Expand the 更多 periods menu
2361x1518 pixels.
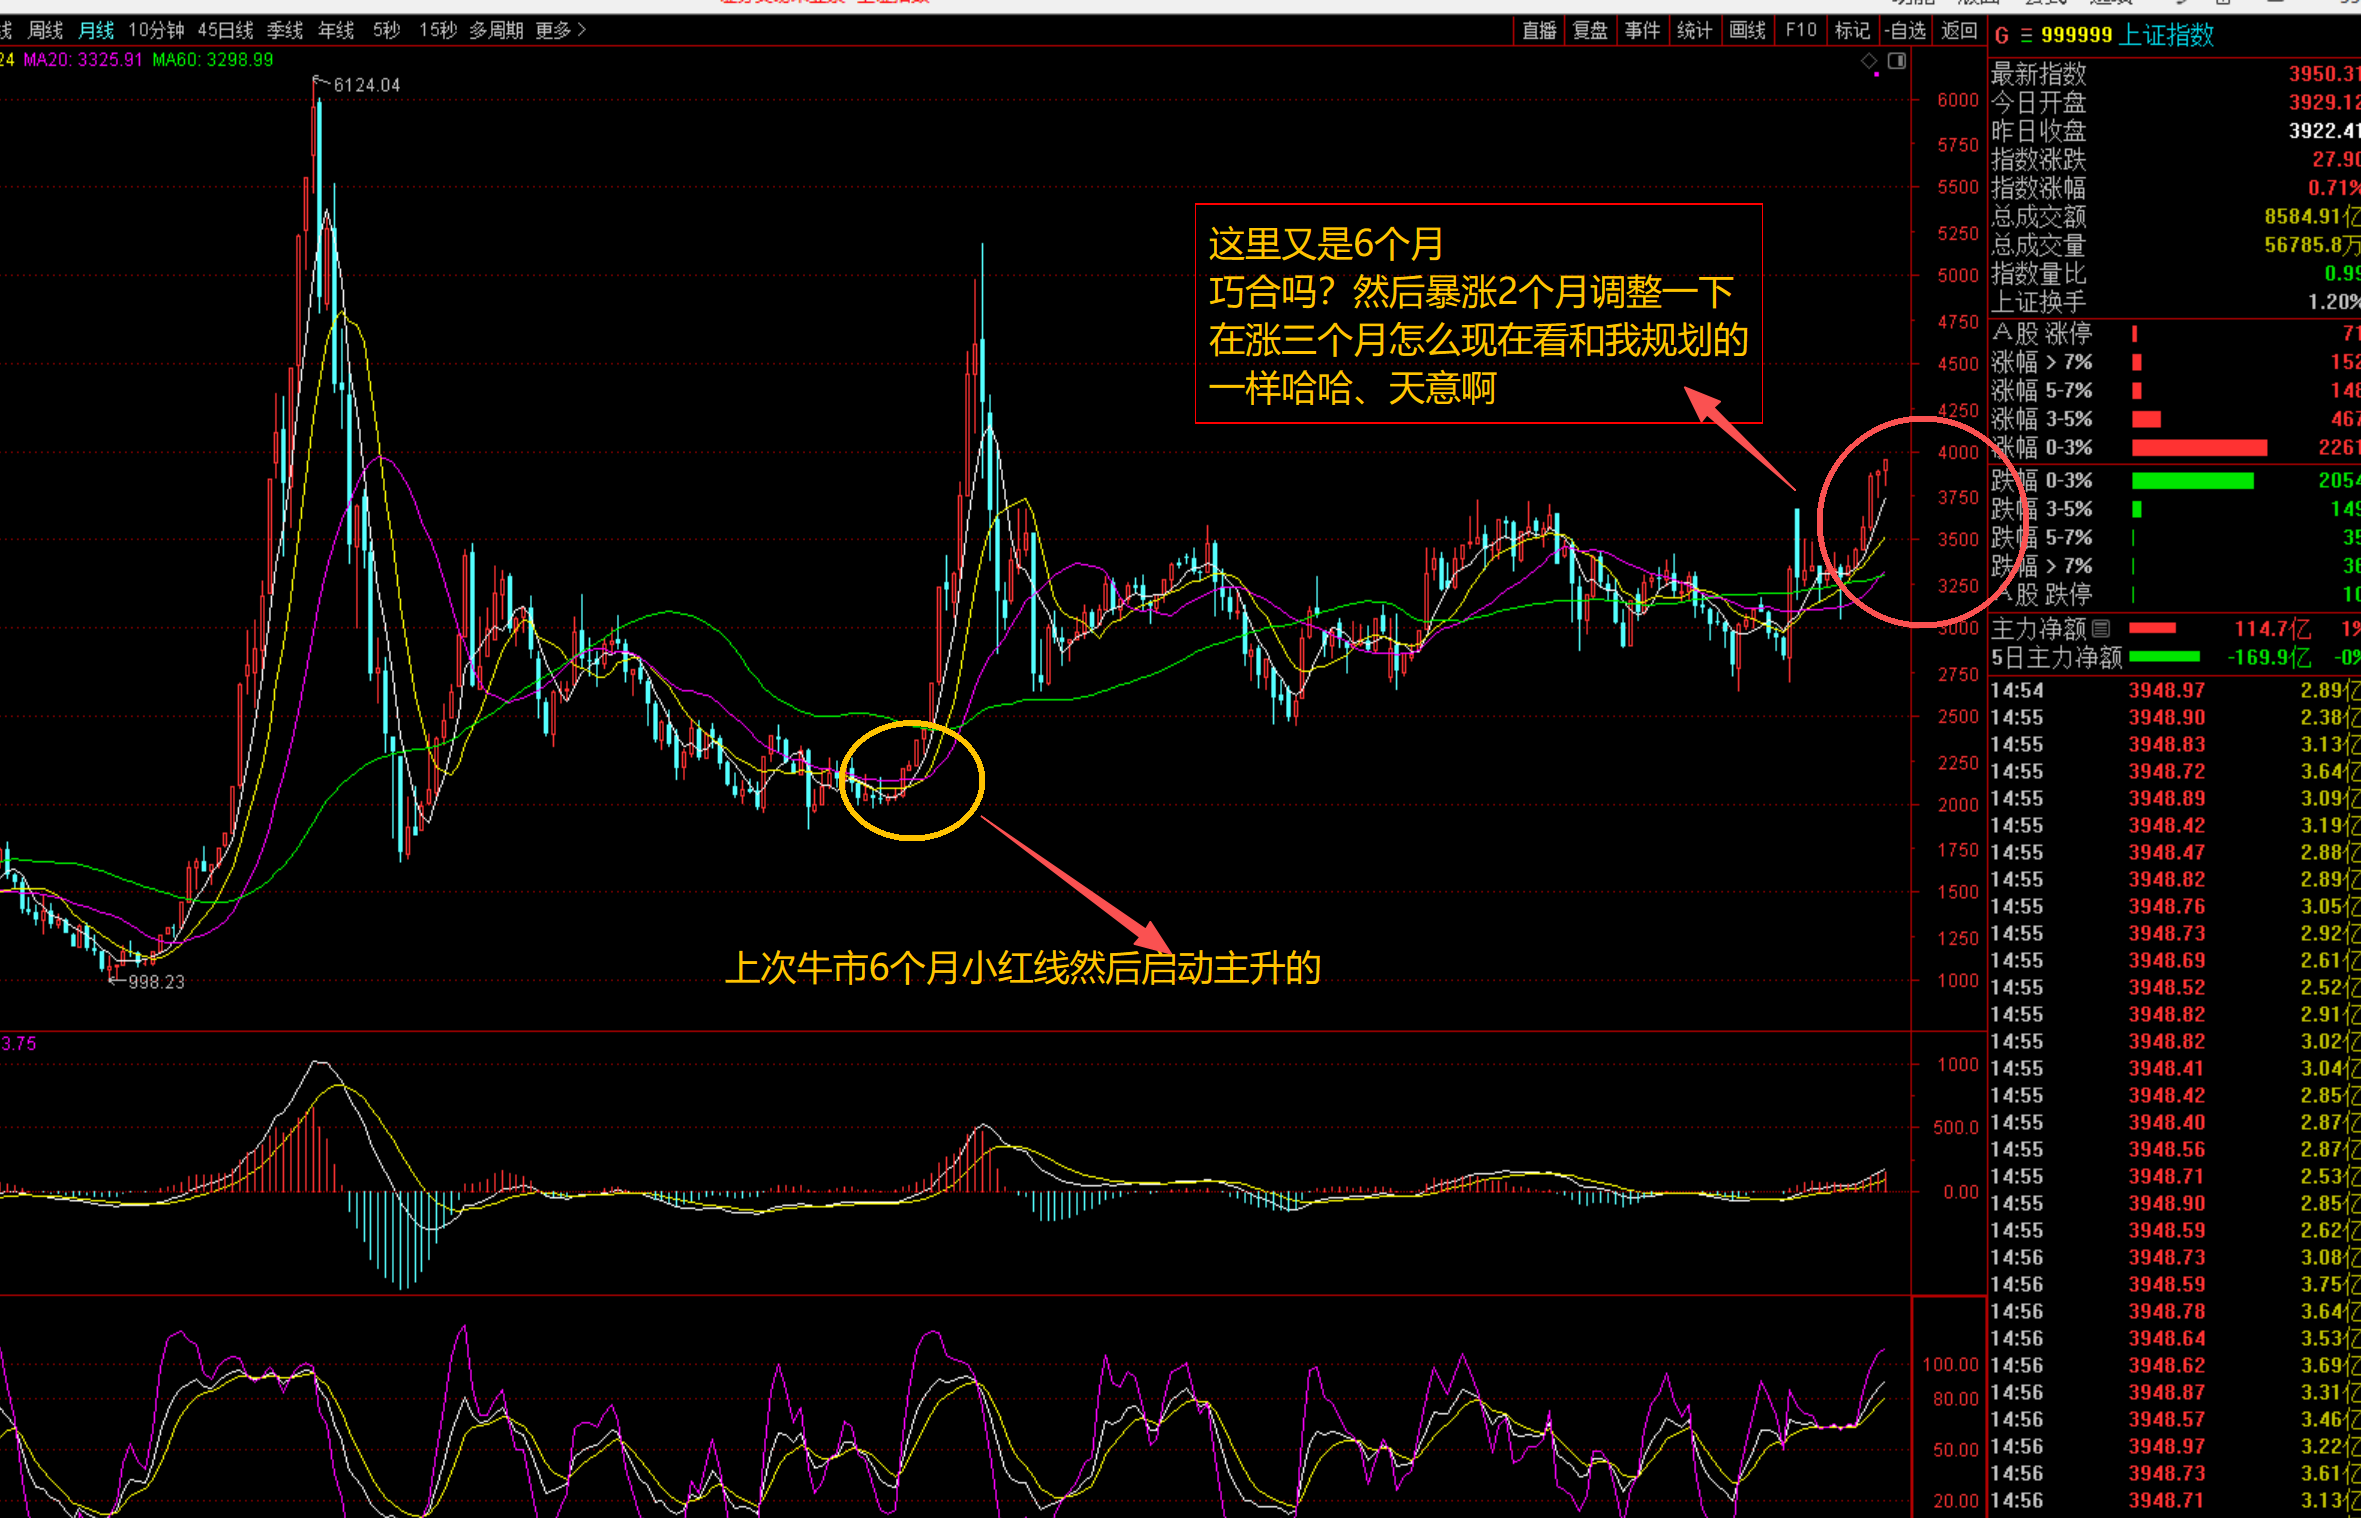(559, 31)
